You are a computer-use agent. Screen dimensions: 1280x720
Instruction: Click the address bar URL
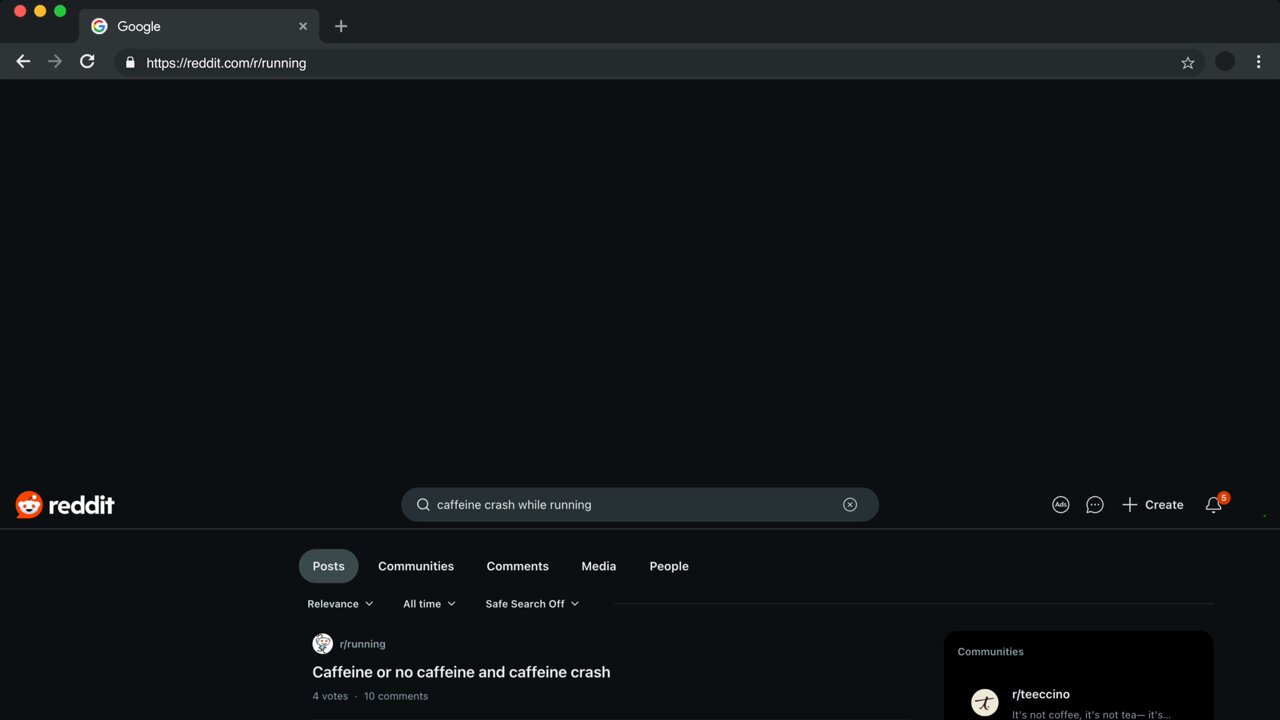[226, 63]
